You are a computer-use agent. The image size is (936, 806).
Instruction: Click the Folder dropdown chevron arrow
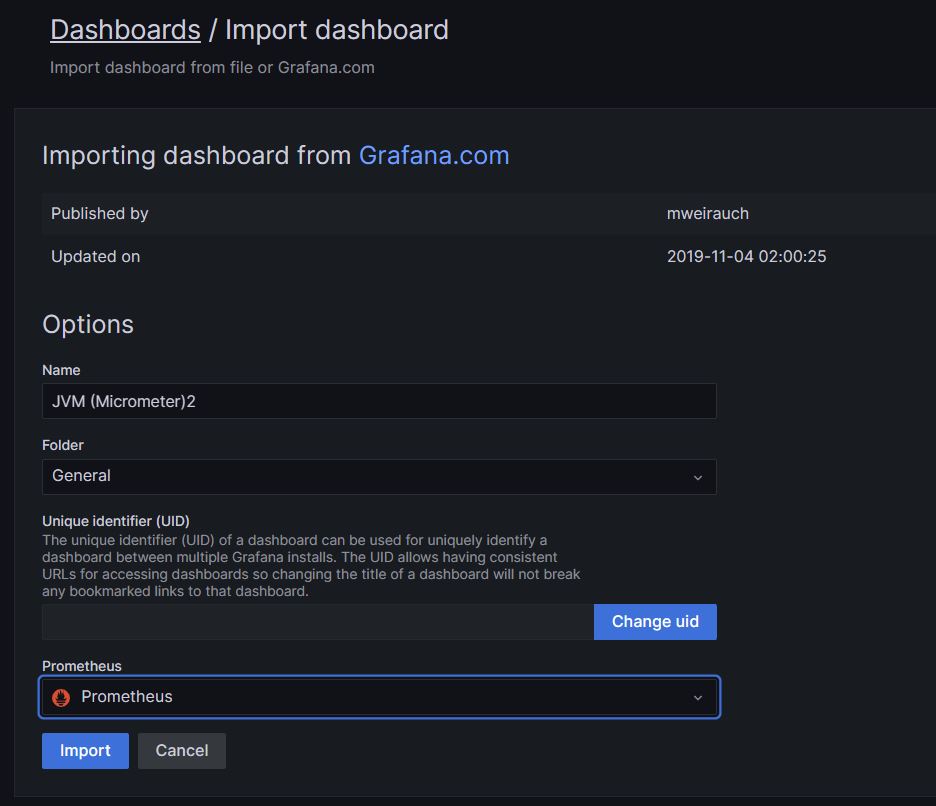[697, 477]
